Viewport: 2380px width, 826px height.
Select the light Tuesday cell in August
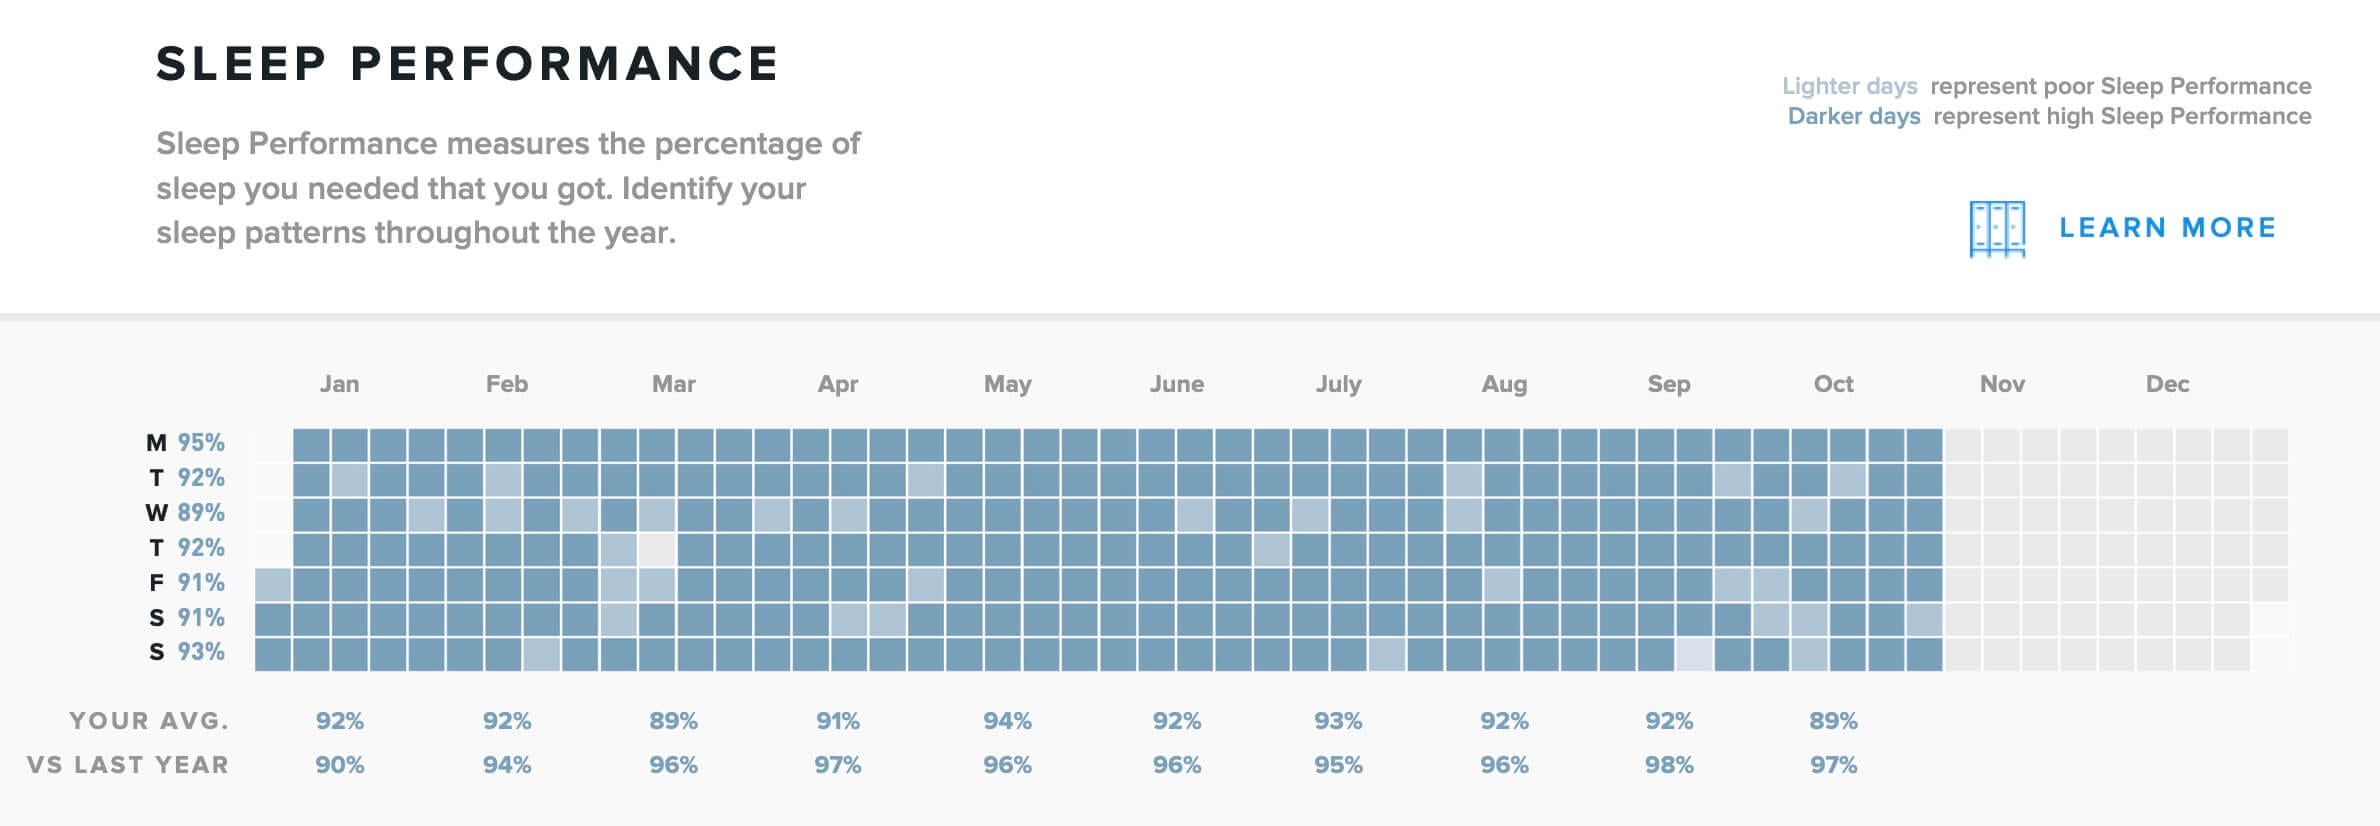coord(1463,478)
